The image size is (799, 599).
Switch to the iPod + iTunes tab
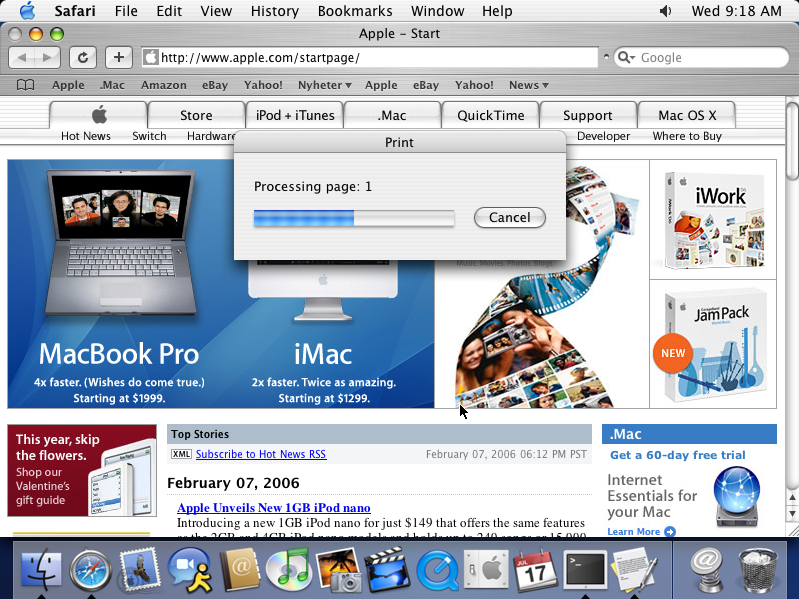tap(295, 115)
